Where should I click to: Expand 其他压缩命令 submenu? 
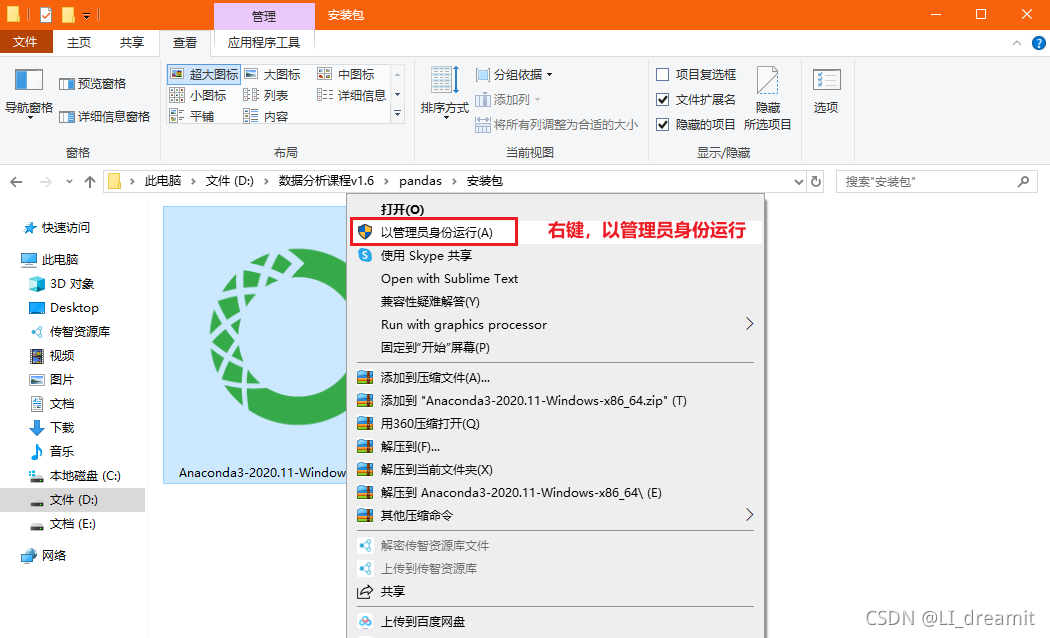click(556, 515)
